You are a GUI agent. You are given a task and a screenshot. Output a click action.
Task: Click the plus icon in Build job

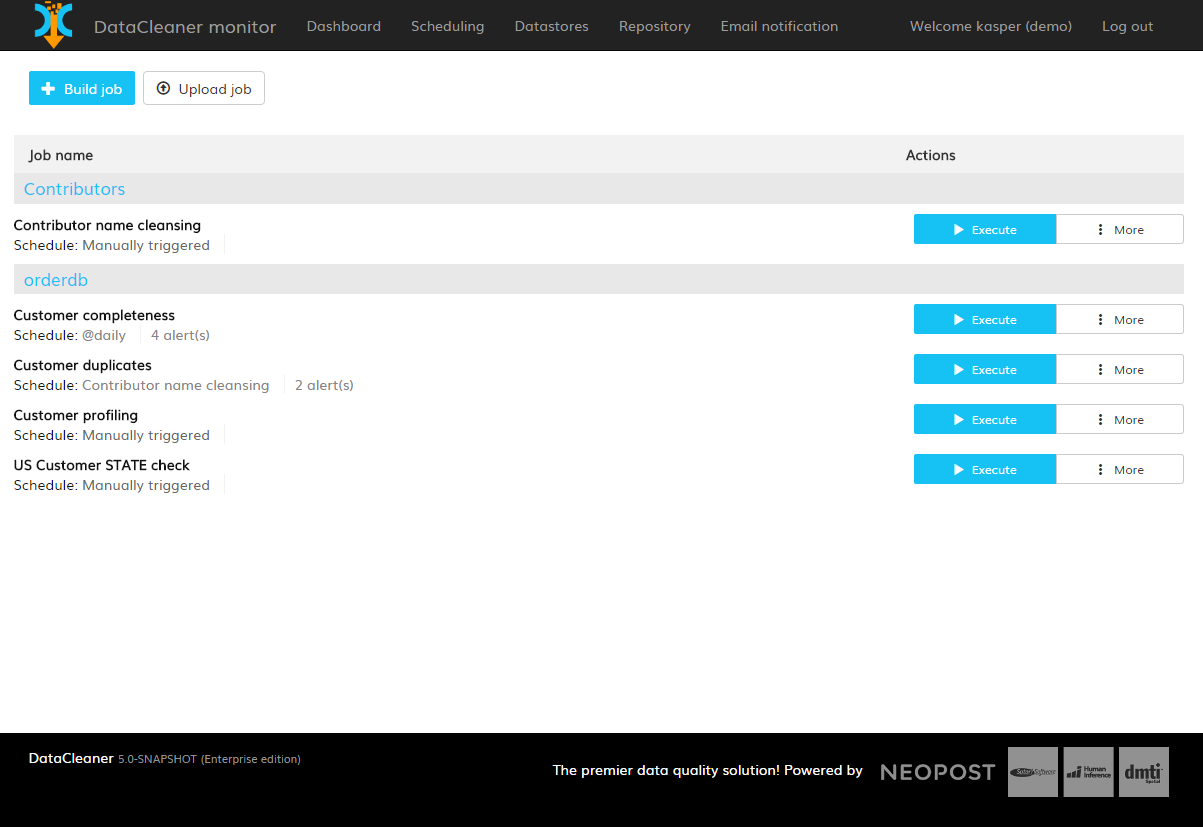click(x=48, y=89)
